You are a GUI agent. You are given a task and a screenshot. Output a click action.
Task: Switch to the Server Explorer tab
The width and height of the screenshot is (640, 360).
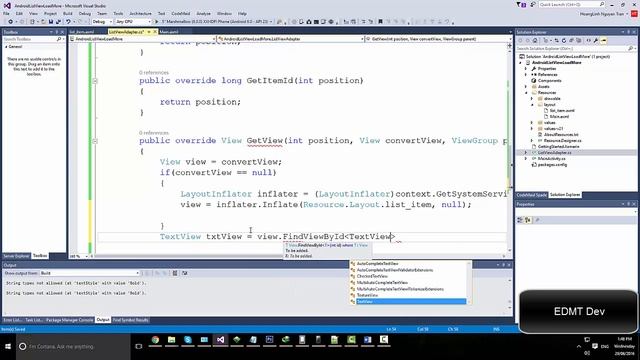coord(16,256)
